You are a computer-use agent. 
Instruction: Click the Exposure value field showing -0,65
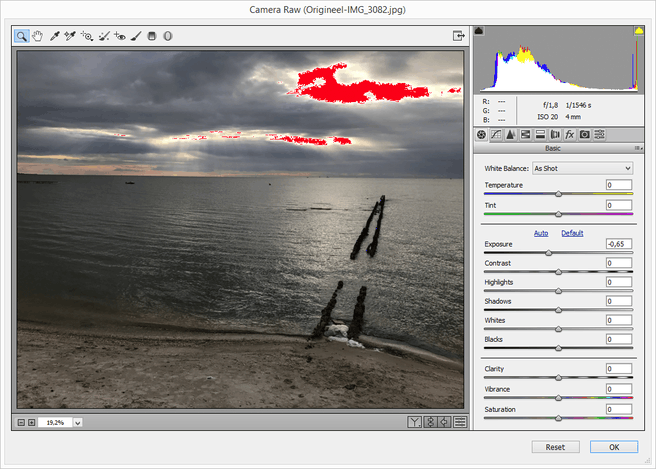pyautogui.click(x=619, y=244)
